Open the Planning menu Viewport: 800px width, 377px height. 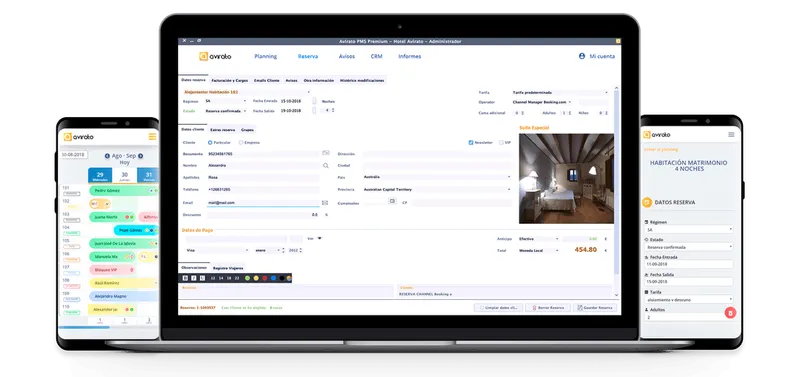(265, 57)
